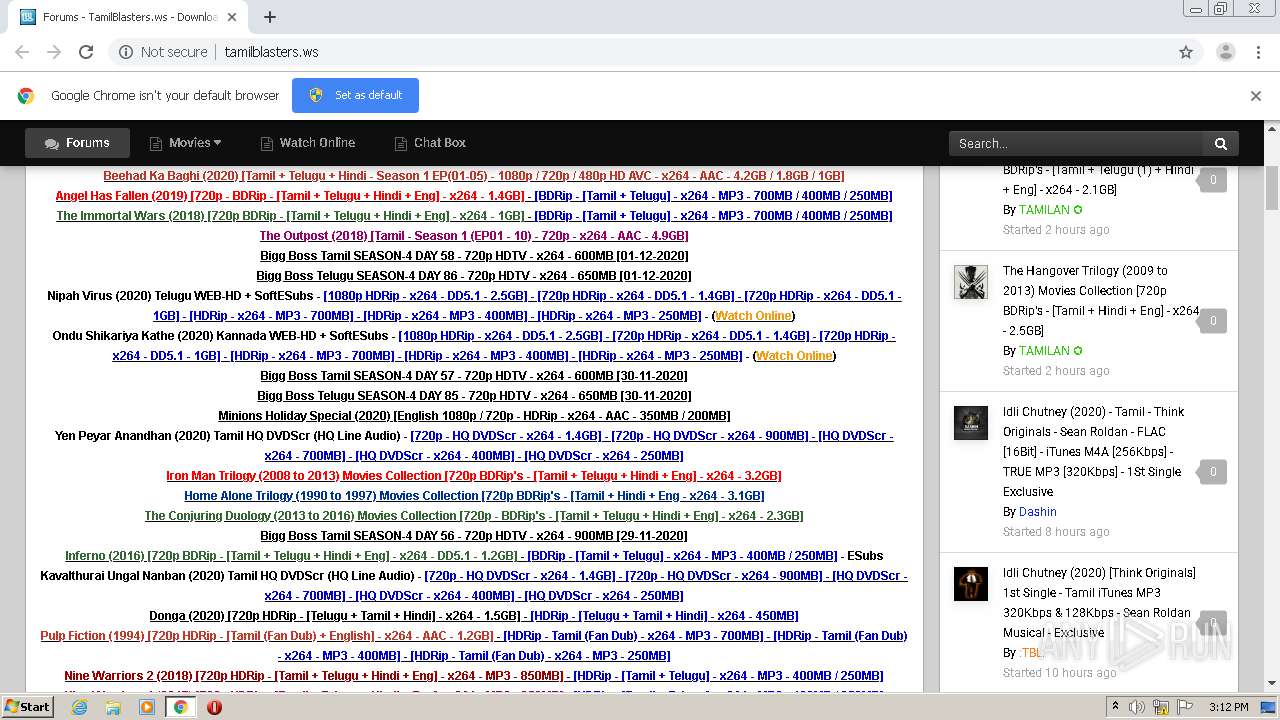The image size is (1280, 720).
Task: Open The Outpost (2018) Season 1 link
Action: [x=474, y=235]
